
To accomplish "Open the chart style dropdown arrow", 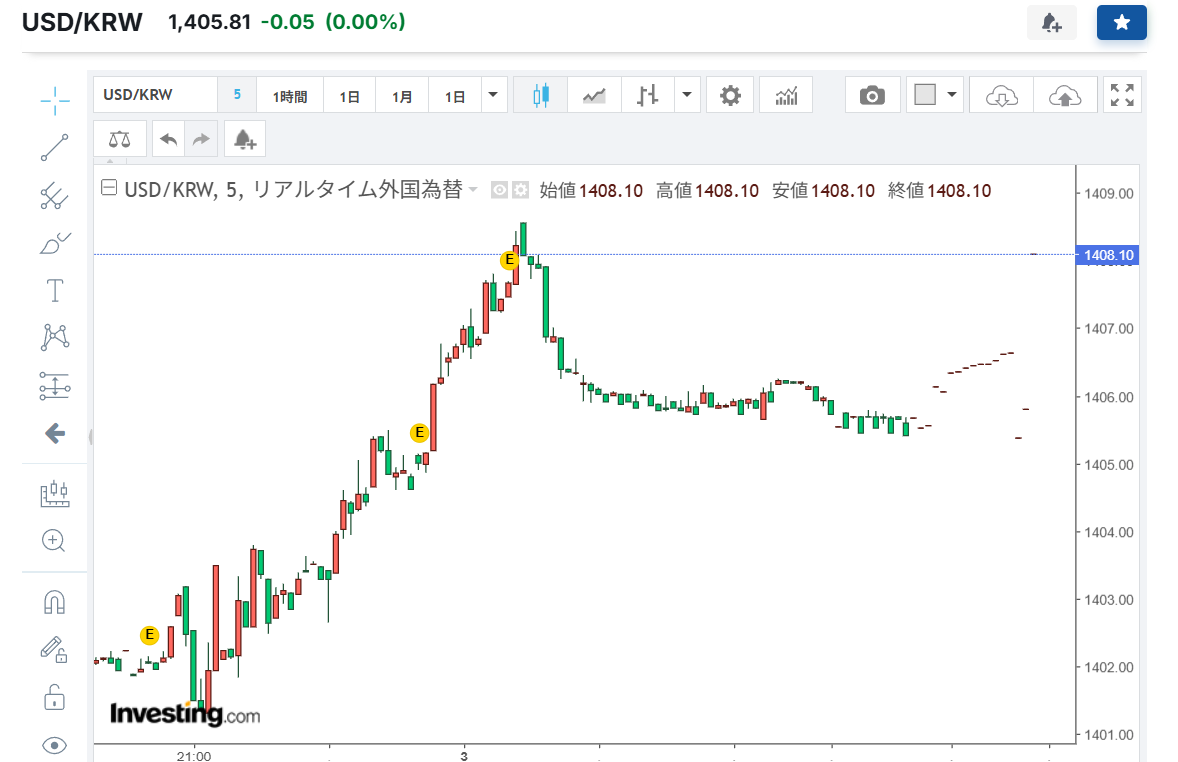I will pos(686,96).
